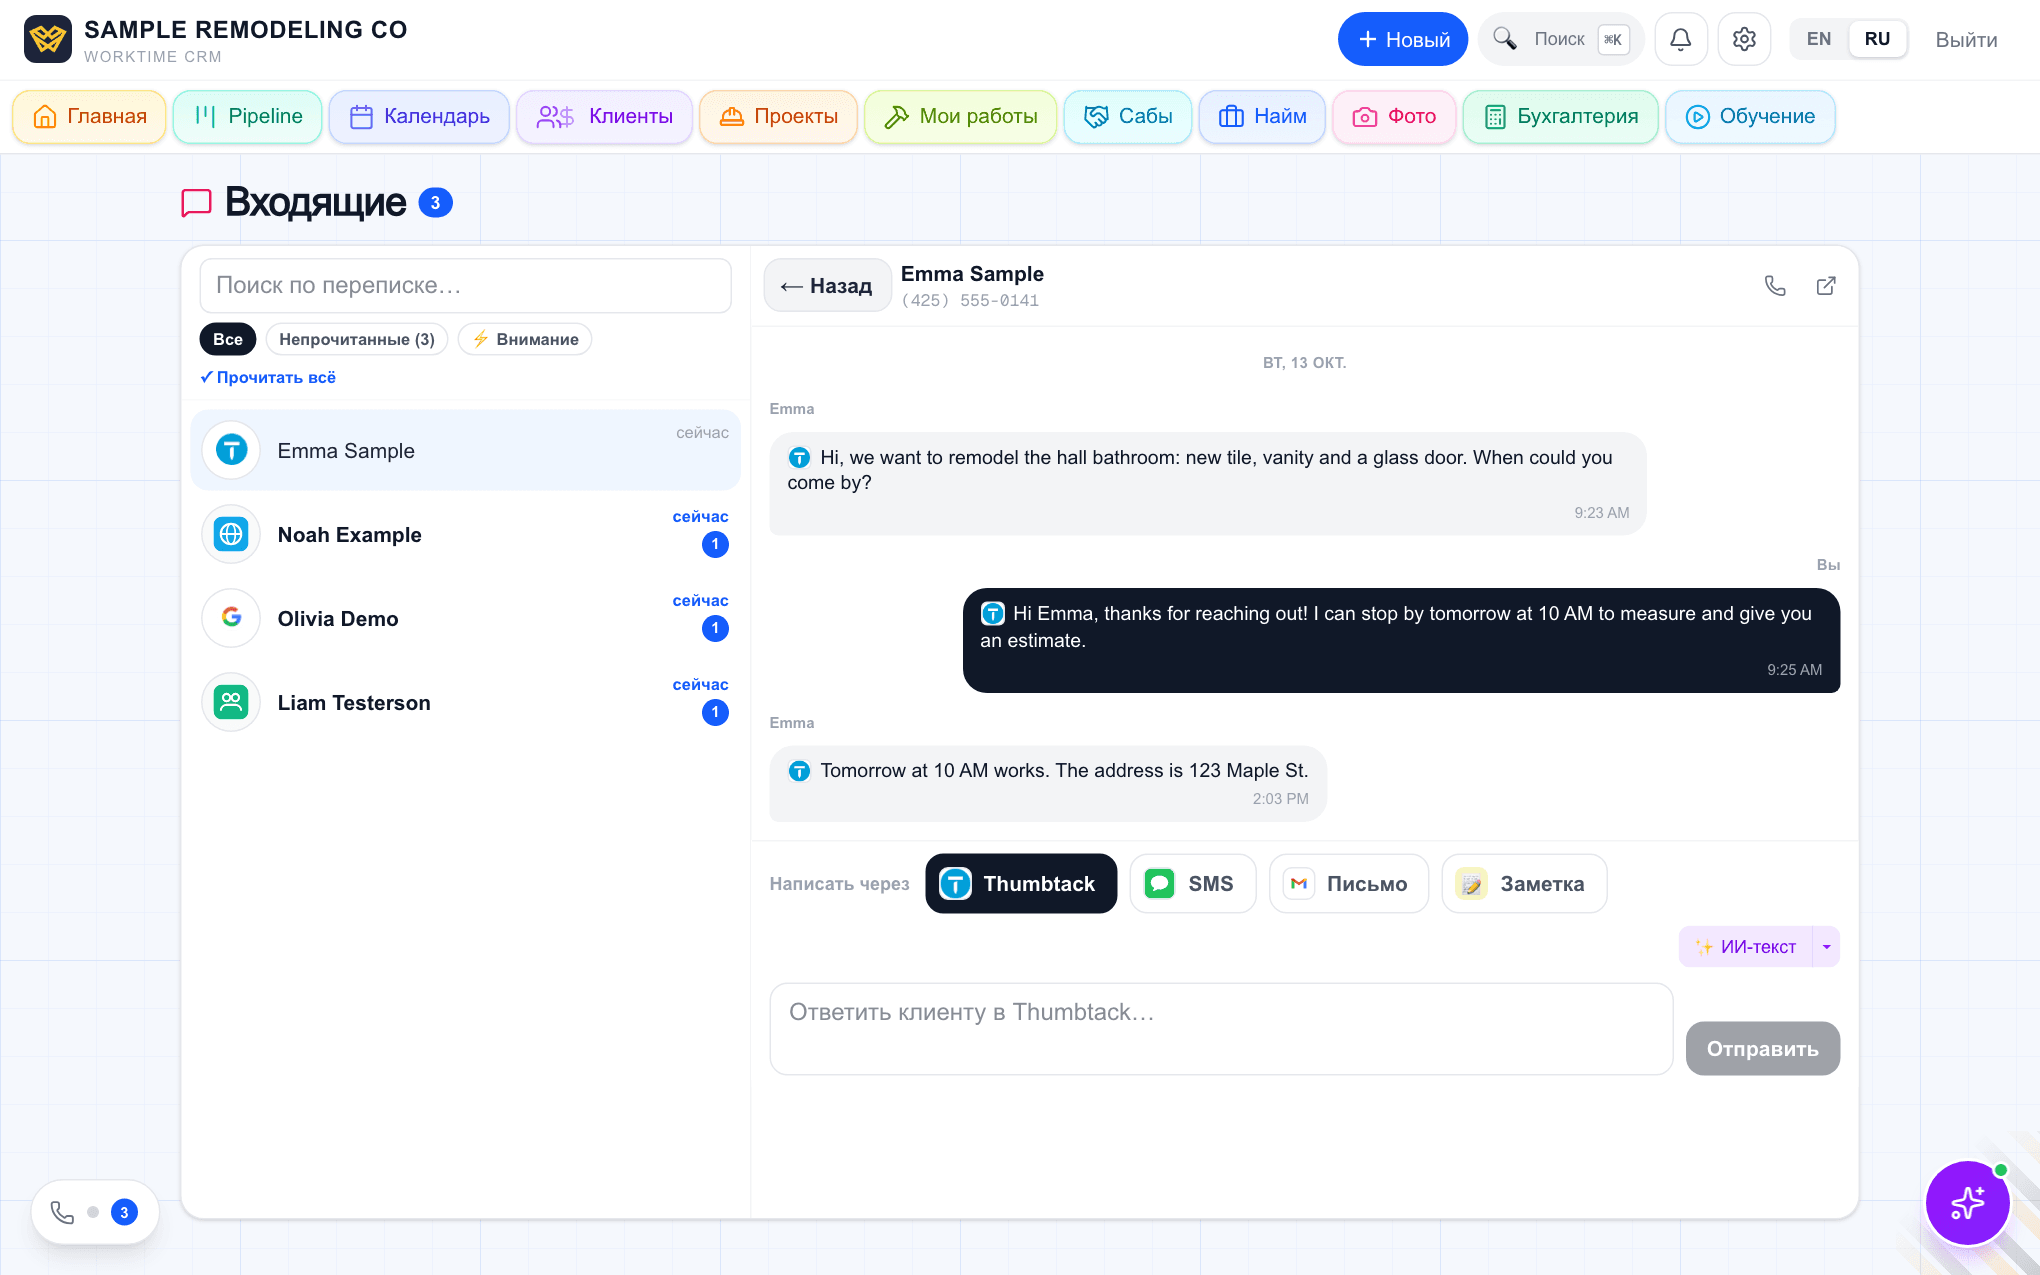
Task: Click the Назад button
Action: tap(827, 286)
